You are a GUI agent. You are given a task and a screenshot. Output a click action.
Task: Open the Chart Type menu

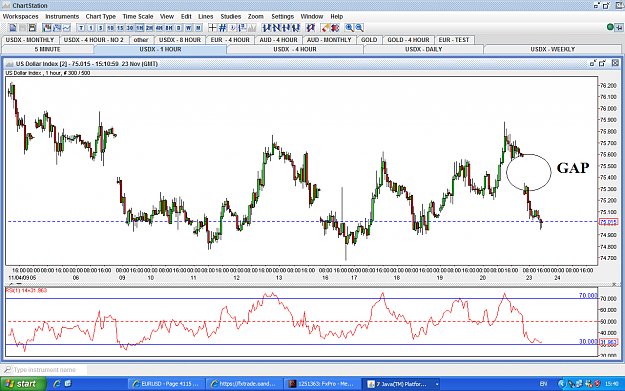[100, 16]
